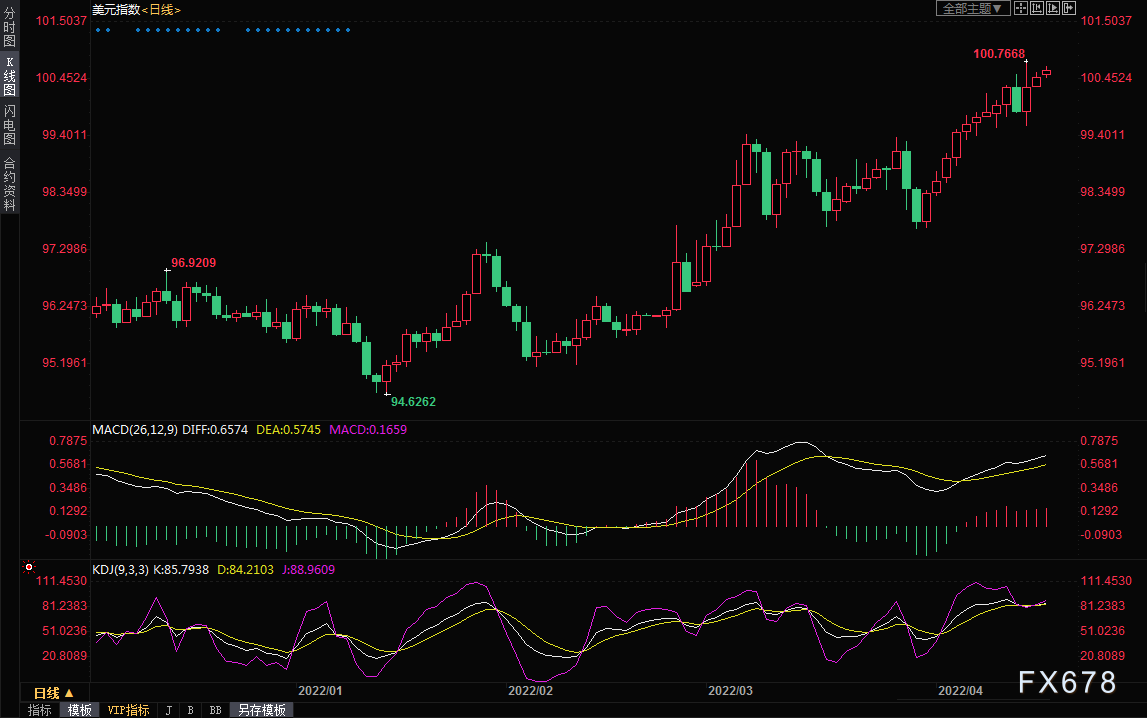1147x718 pixels.
Task: Click the MACD(26,12,9) indicator label
Action: [x=135, y=429]
